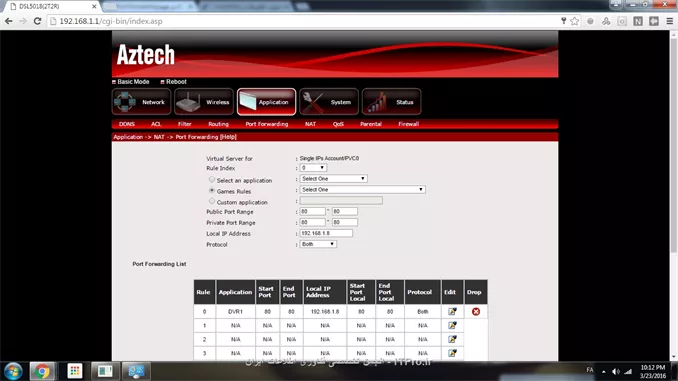Select 'Games Rules' radio option
This screenshot has width=678, height=381.
(211, 190)
